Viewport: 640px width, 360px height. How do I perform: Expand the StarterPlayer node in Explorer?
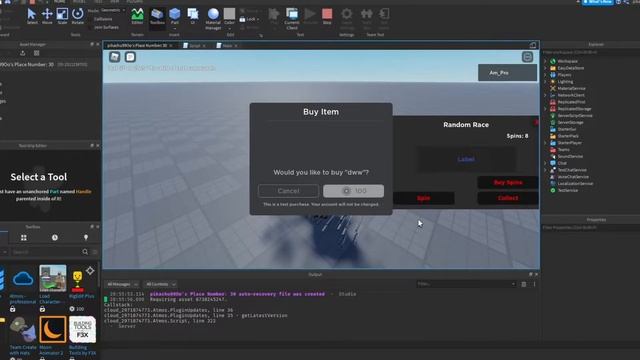(545, 143)
